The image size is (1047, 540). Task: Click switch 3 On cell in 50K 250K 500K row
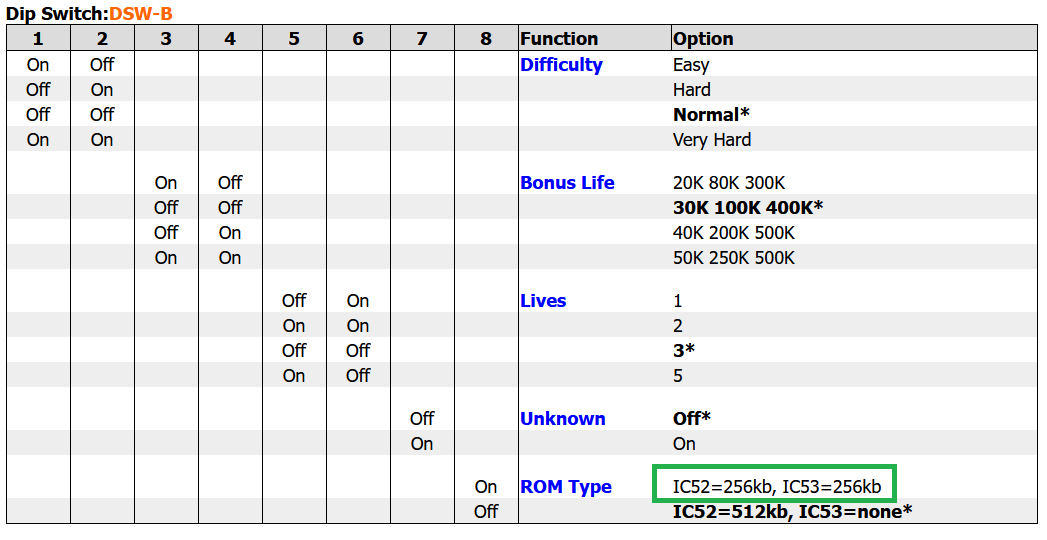[166, 258]
